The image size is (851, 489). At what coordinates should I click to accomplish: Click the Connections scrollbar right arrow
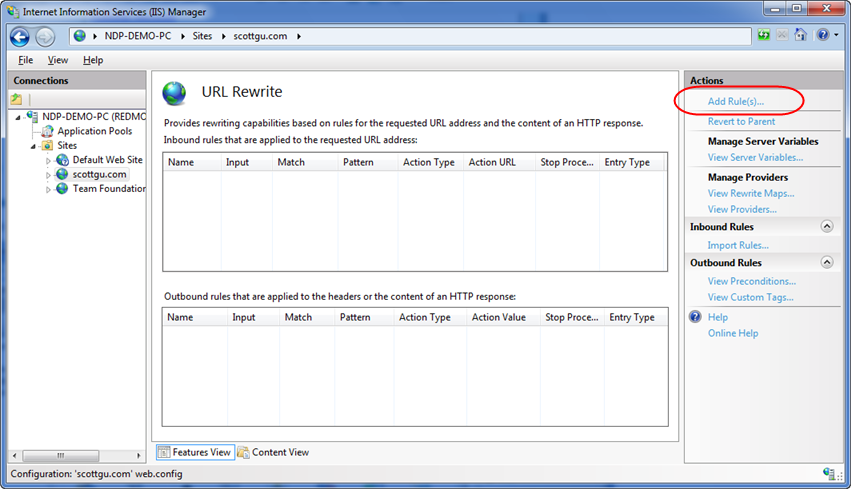tap(138, 455)
